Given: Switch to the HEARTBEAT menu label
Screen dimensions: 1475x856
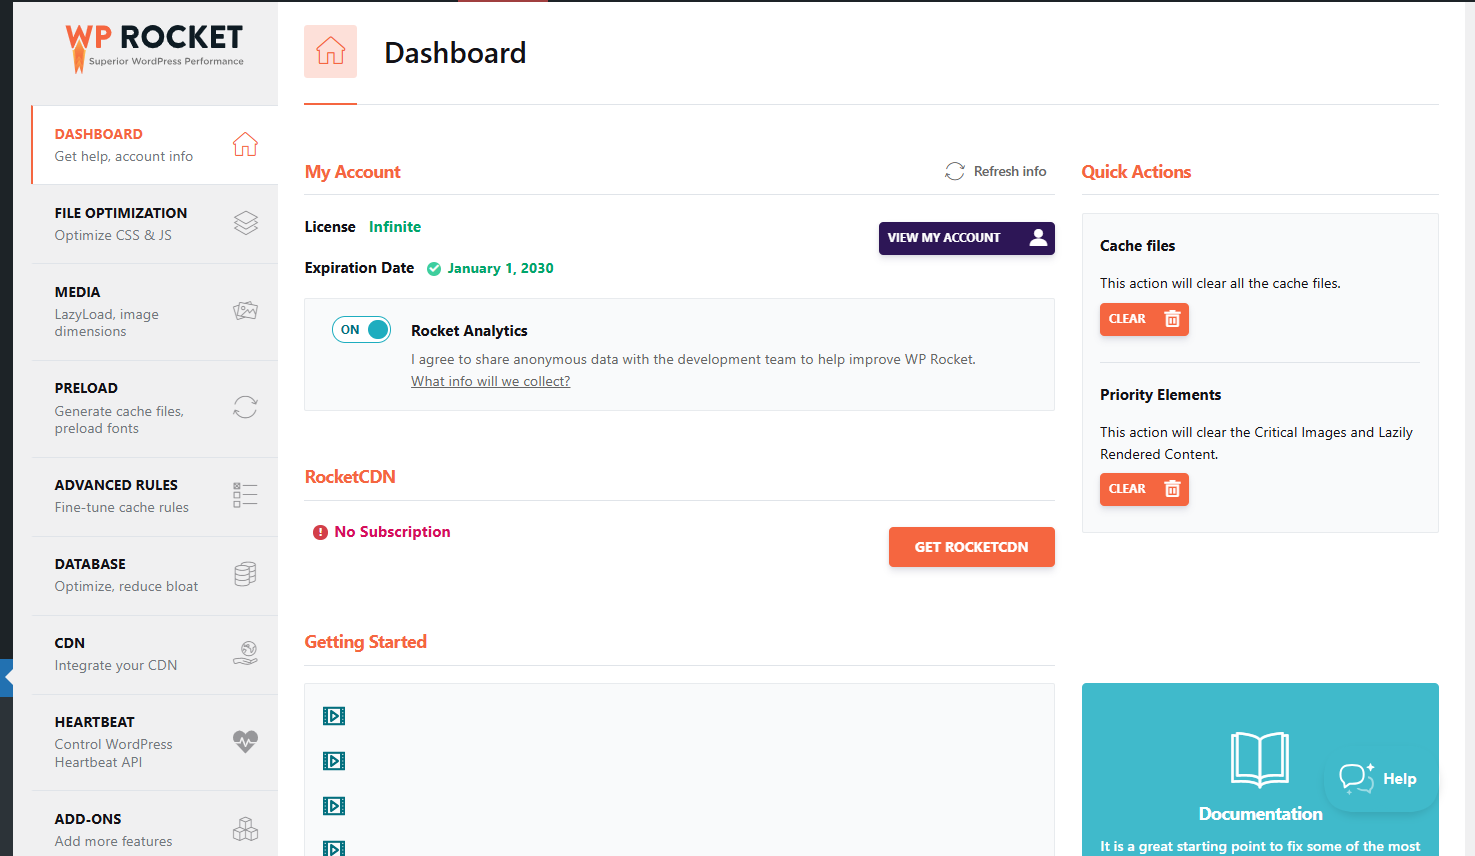Looking at the screenshot, I should (x=95, y=722).
